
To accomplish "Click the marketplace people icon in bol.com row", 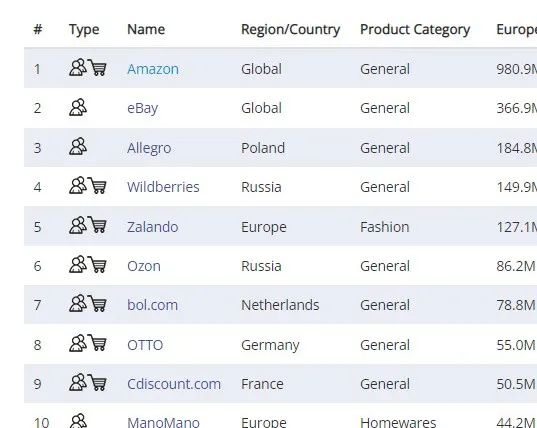I will (x=78, y=303).
